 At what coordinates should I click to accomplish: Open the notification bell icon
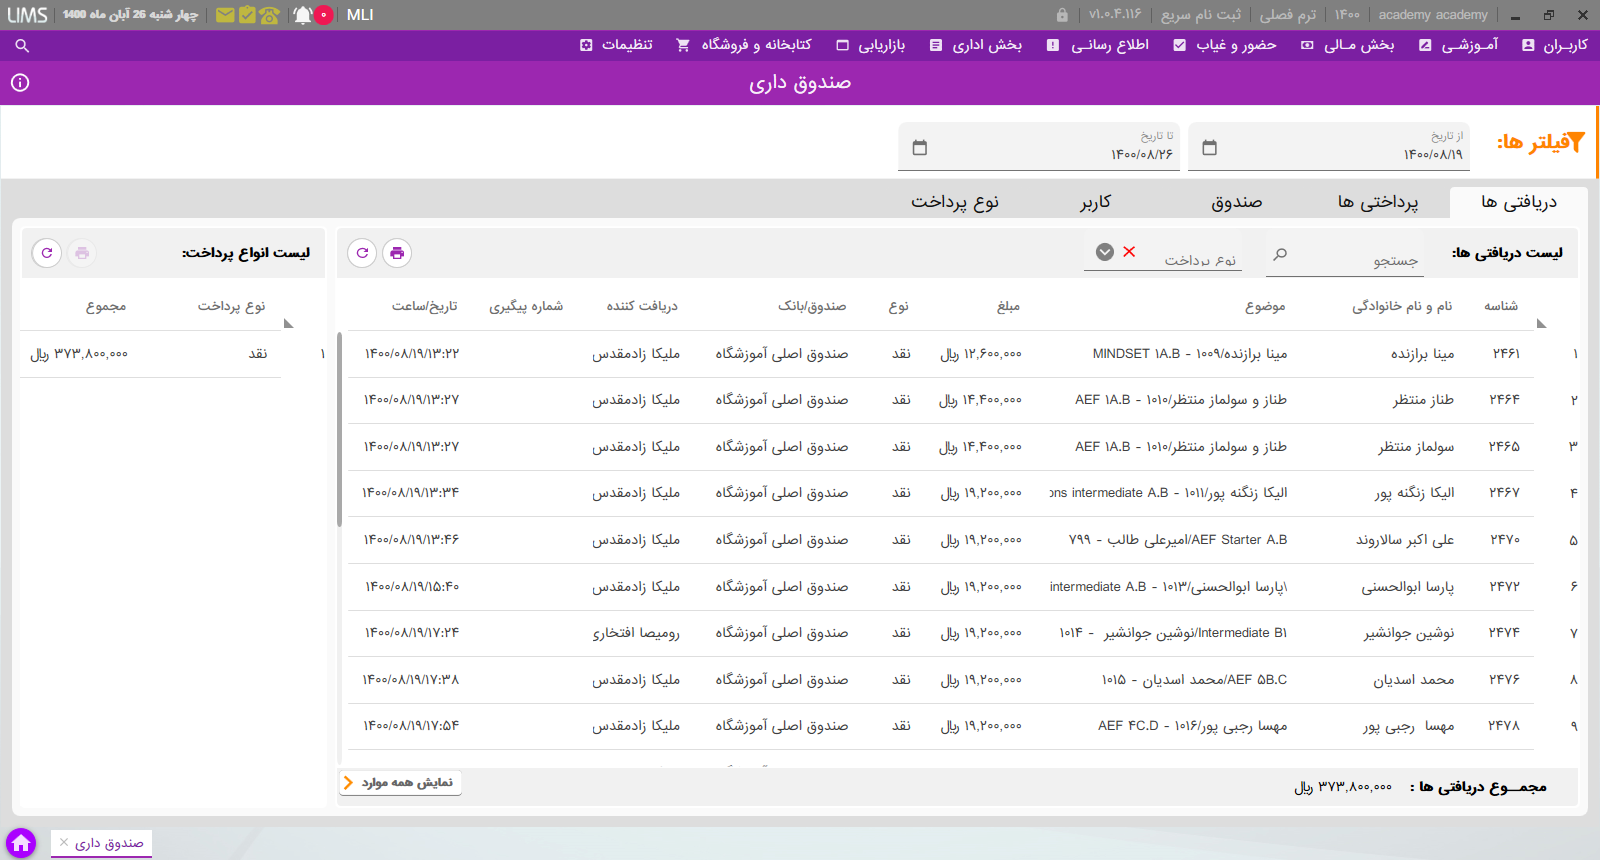(303, 15)
